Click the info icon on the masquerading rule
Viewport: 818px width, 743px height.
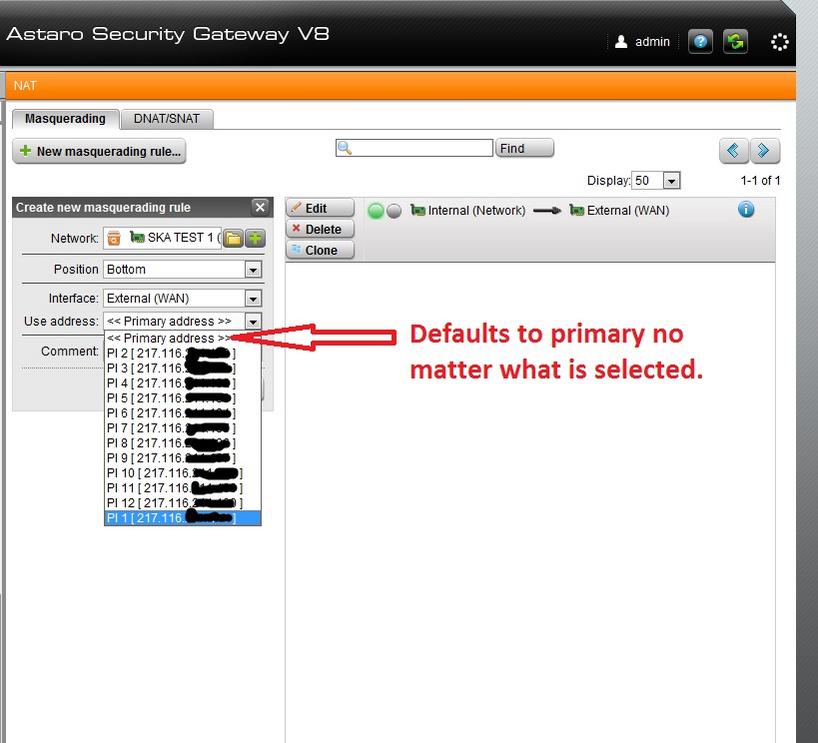(746, 209)
